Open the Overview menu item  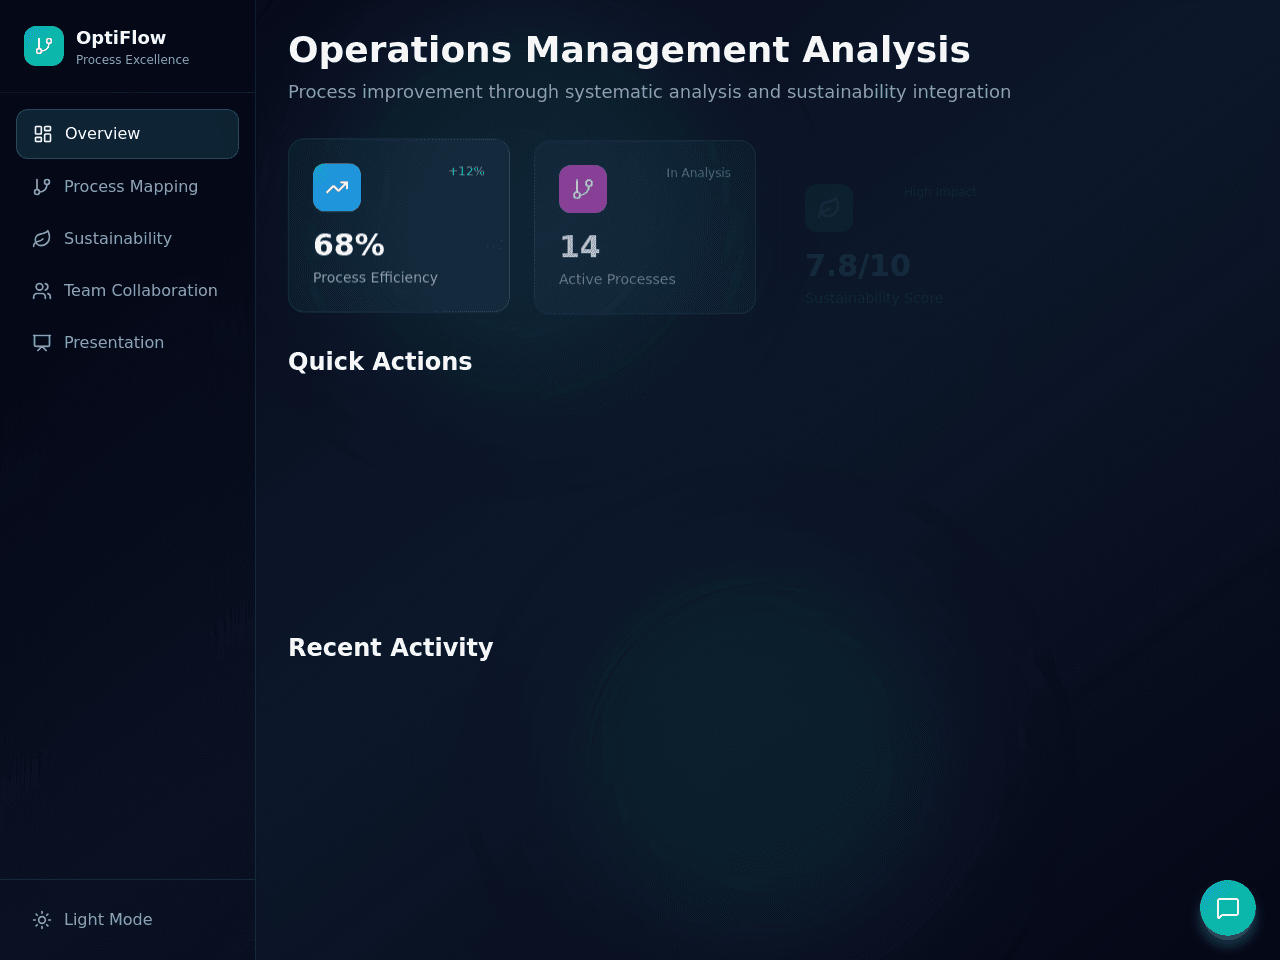[127, 134]
